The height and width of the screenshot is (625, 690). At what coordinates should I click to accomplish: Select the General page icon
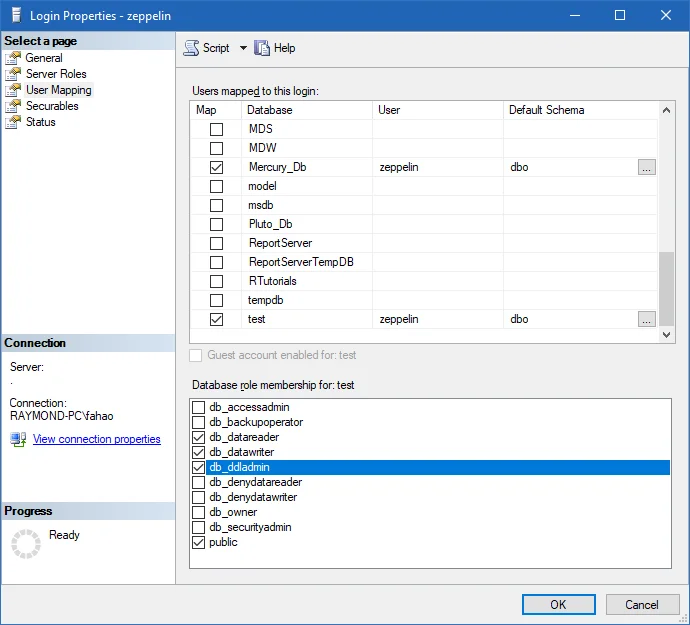click(13, 58)
